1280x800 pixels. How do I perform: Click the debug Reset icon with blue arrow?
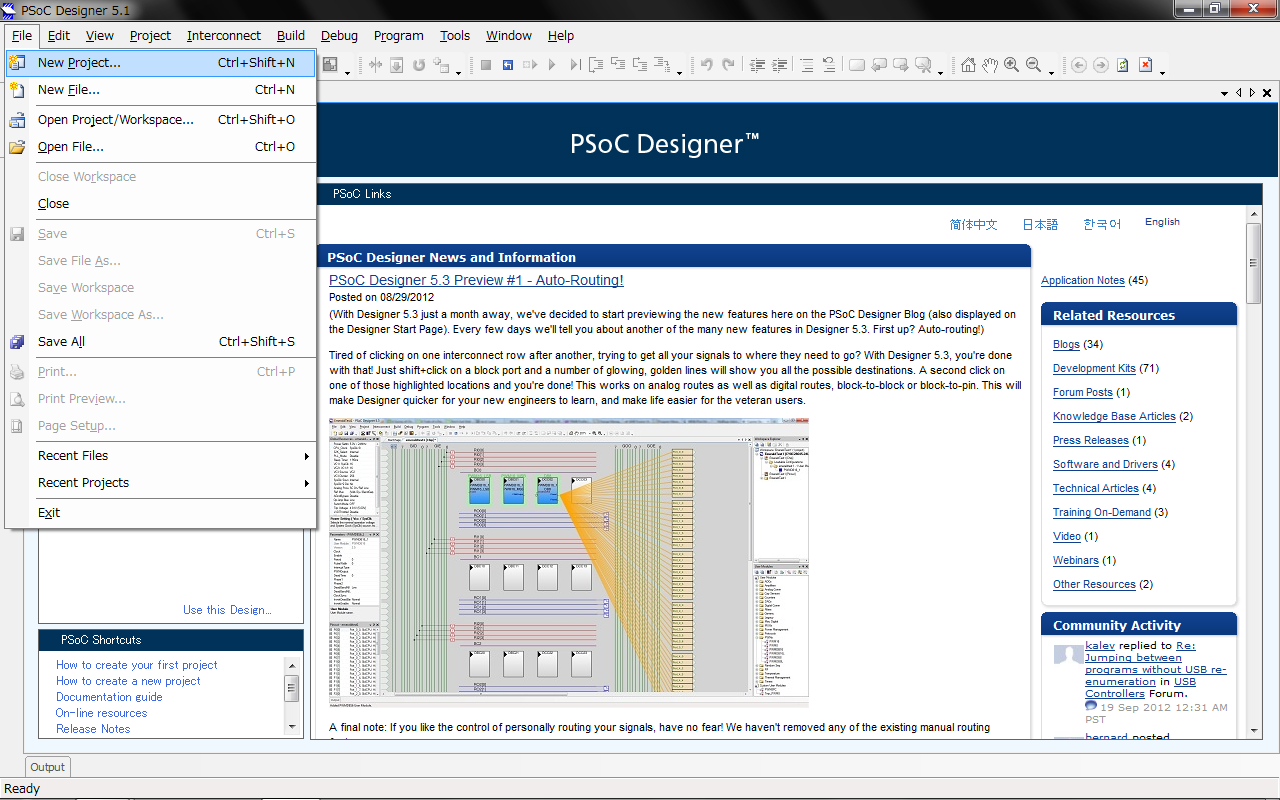(x=508, y=65)
